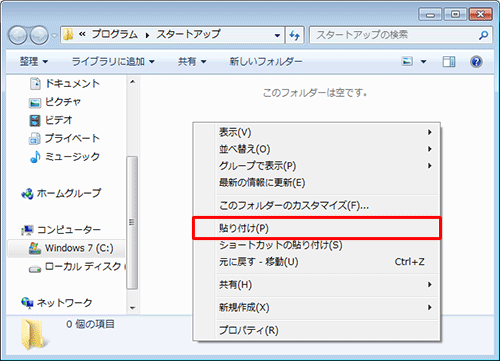Select ビデオ library in navigation pane
This screenshot has width=500, height=361.
[51, 120]
